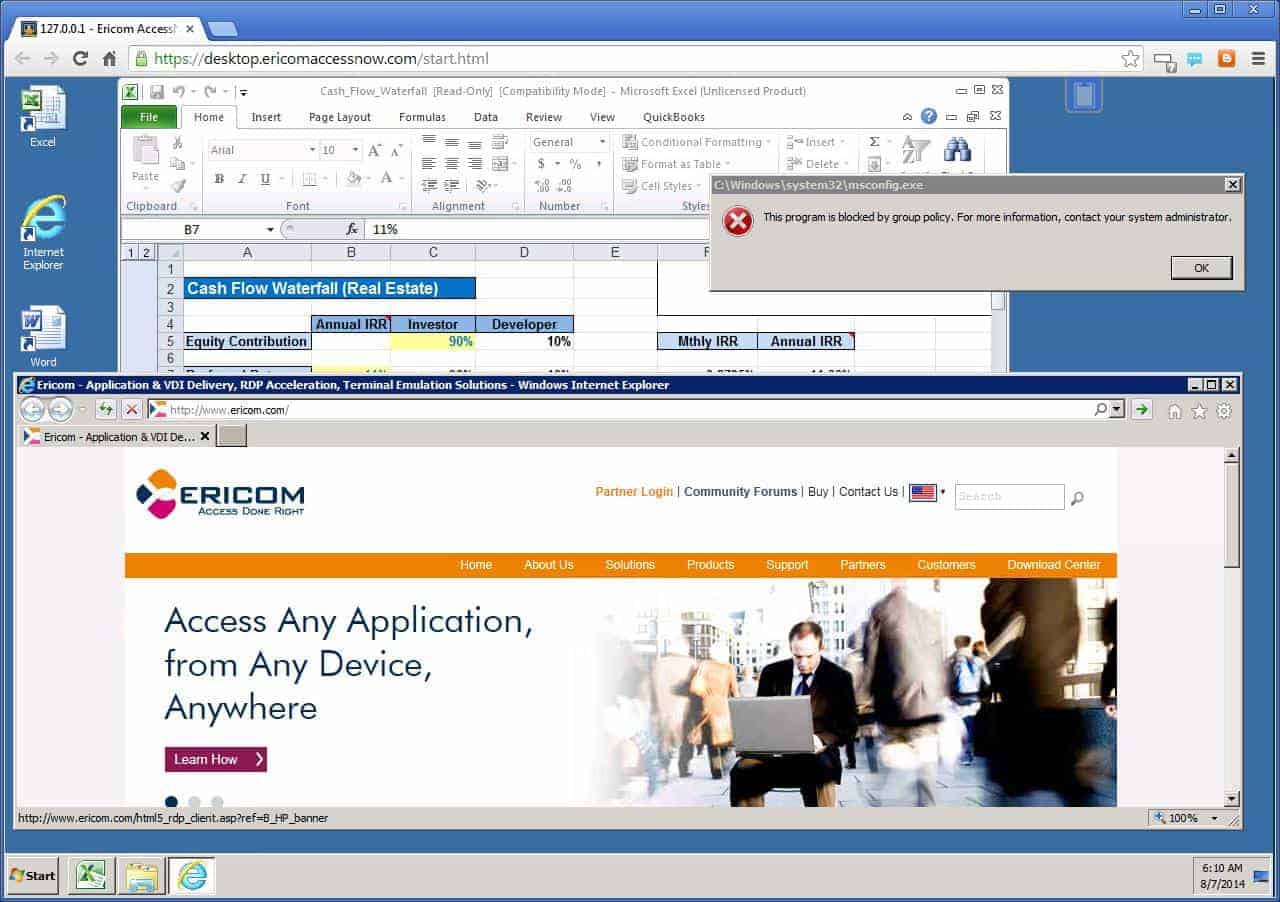
Task: Toggle Align Text Right in Alignment group
Action: [475, 164]
